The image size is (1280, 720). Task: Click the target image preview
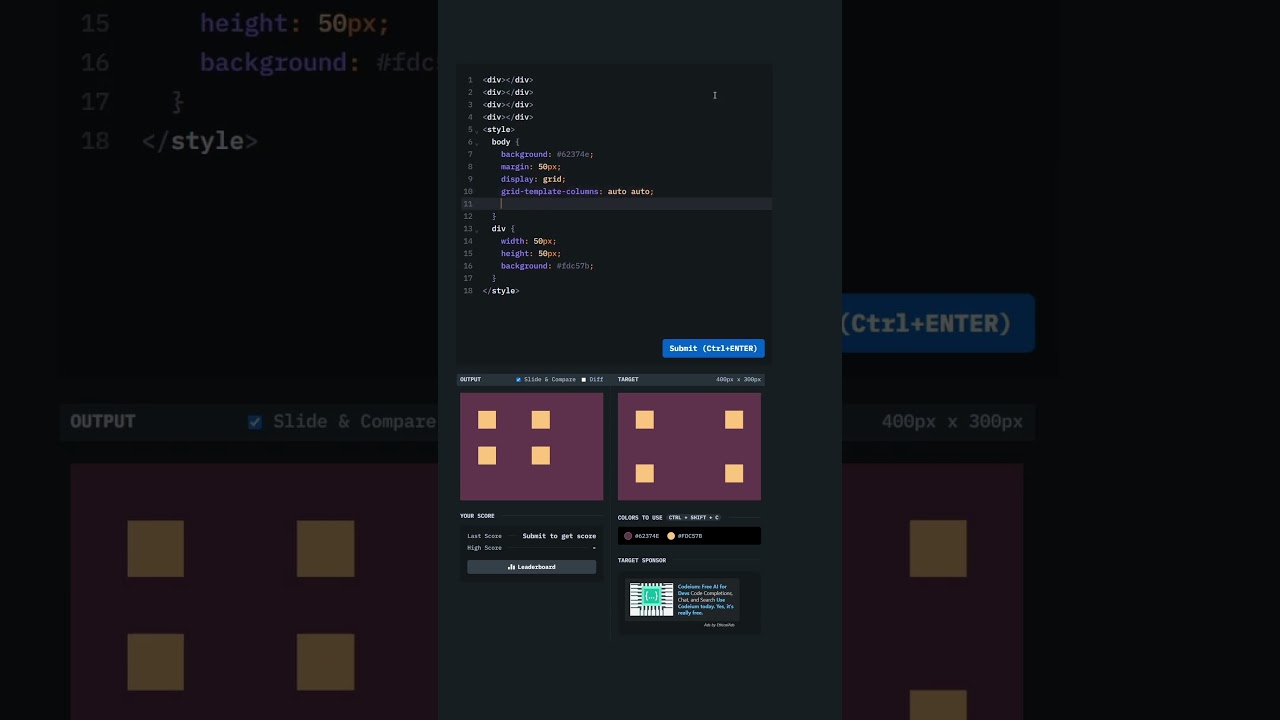point(689,446)
